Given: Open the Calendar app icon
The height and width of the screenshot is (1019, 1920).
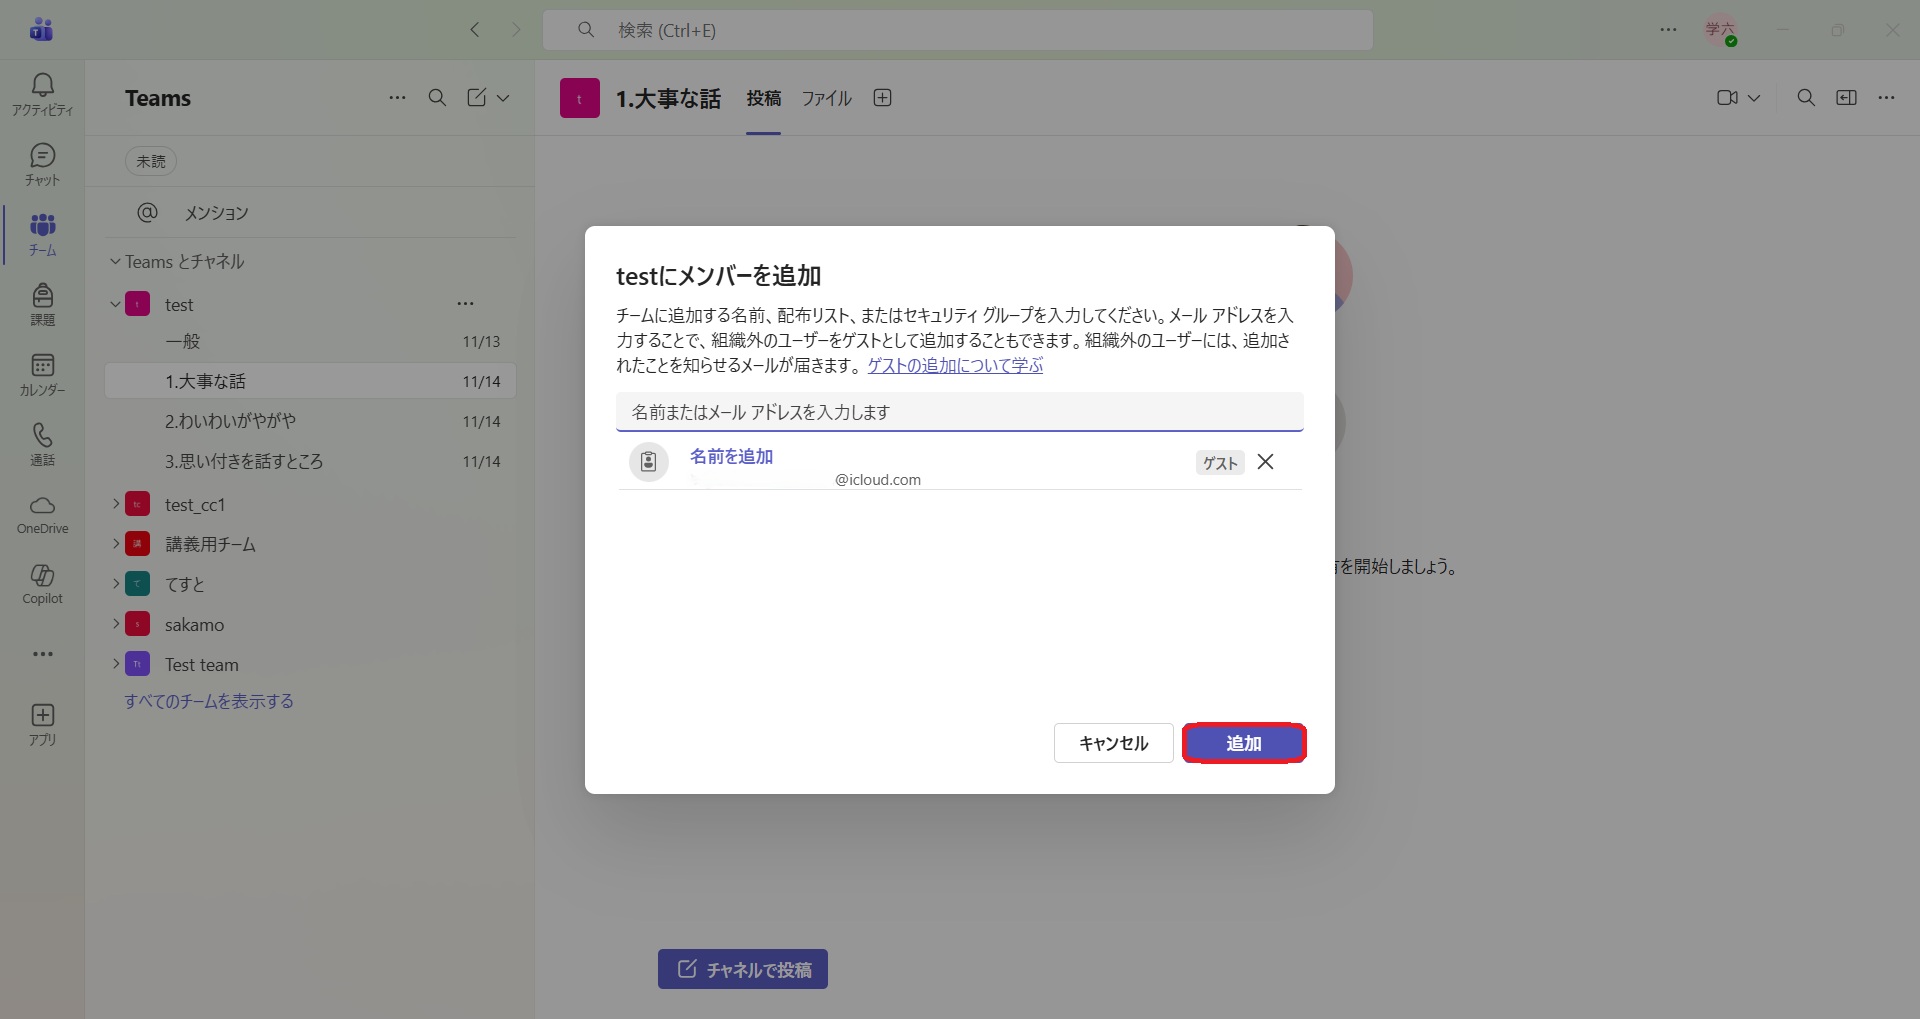Looking at the screenshot, I should [x=42, y=374].
